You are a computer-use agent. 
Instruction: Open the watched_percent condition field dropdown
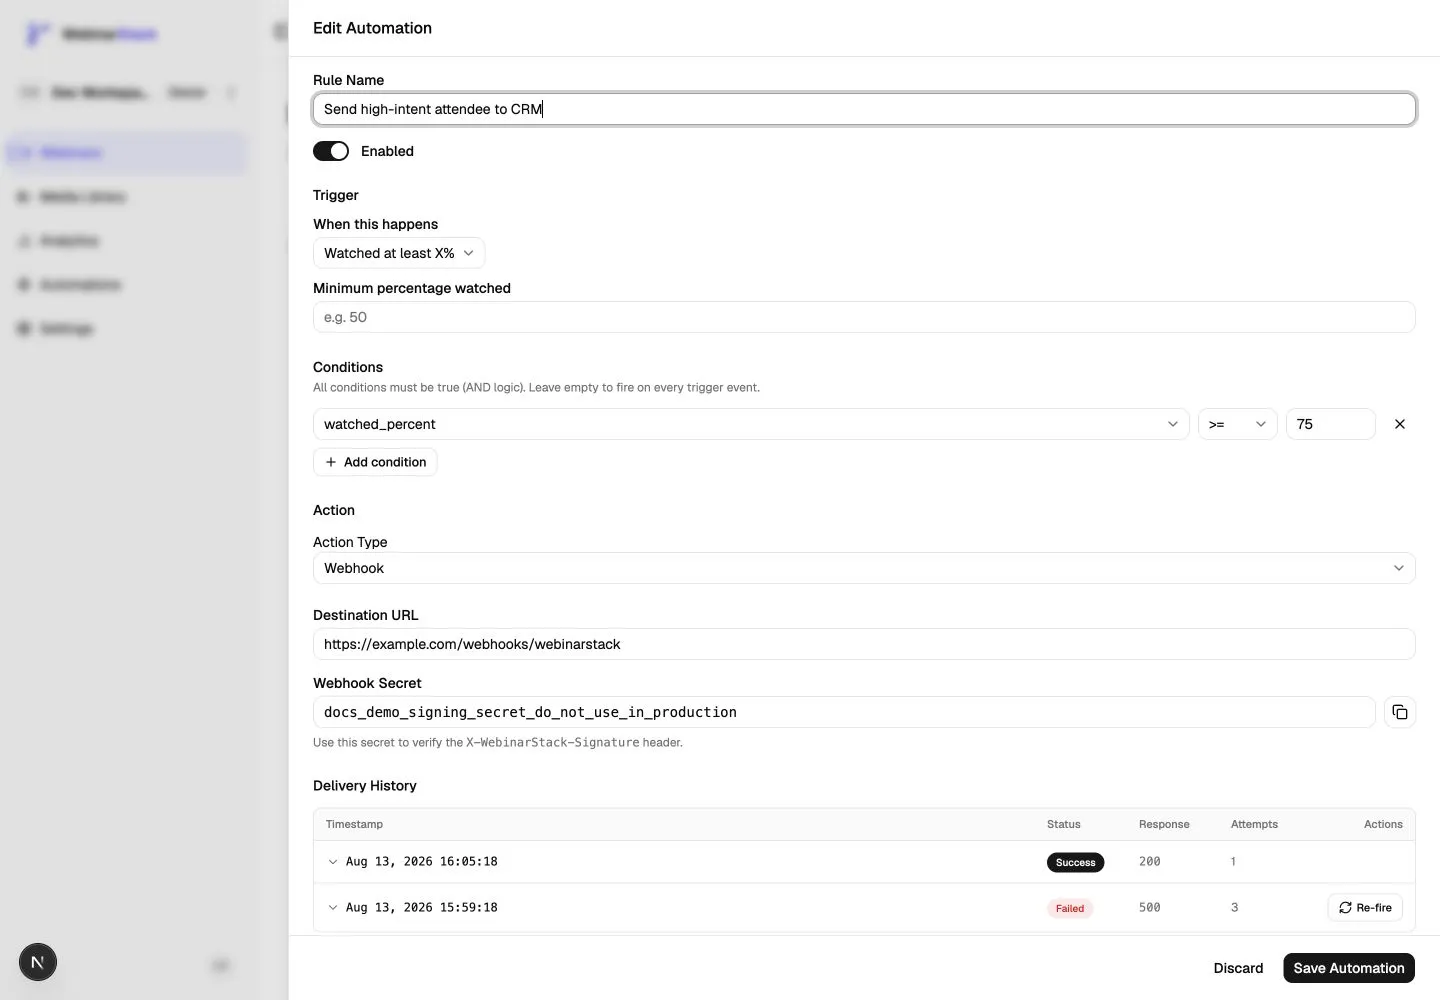click(x=751, y=424)
